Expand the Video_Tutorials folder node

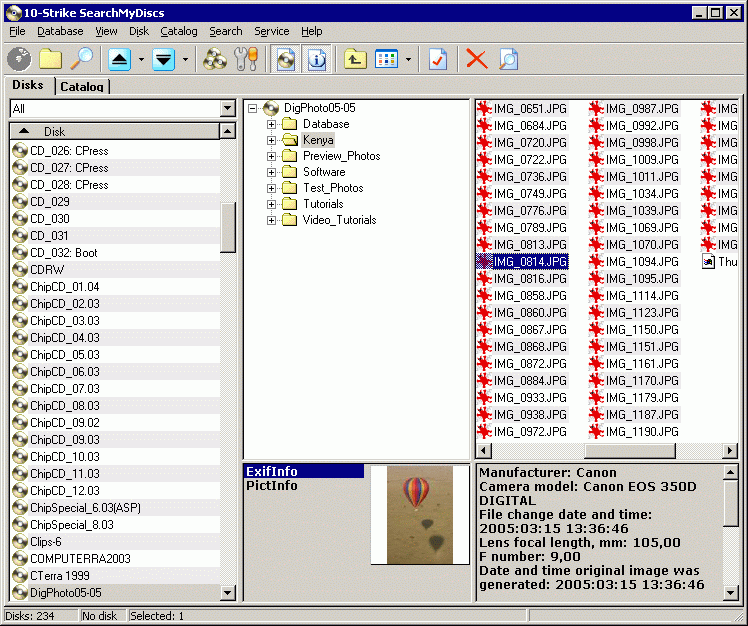(x=271, y=220)
